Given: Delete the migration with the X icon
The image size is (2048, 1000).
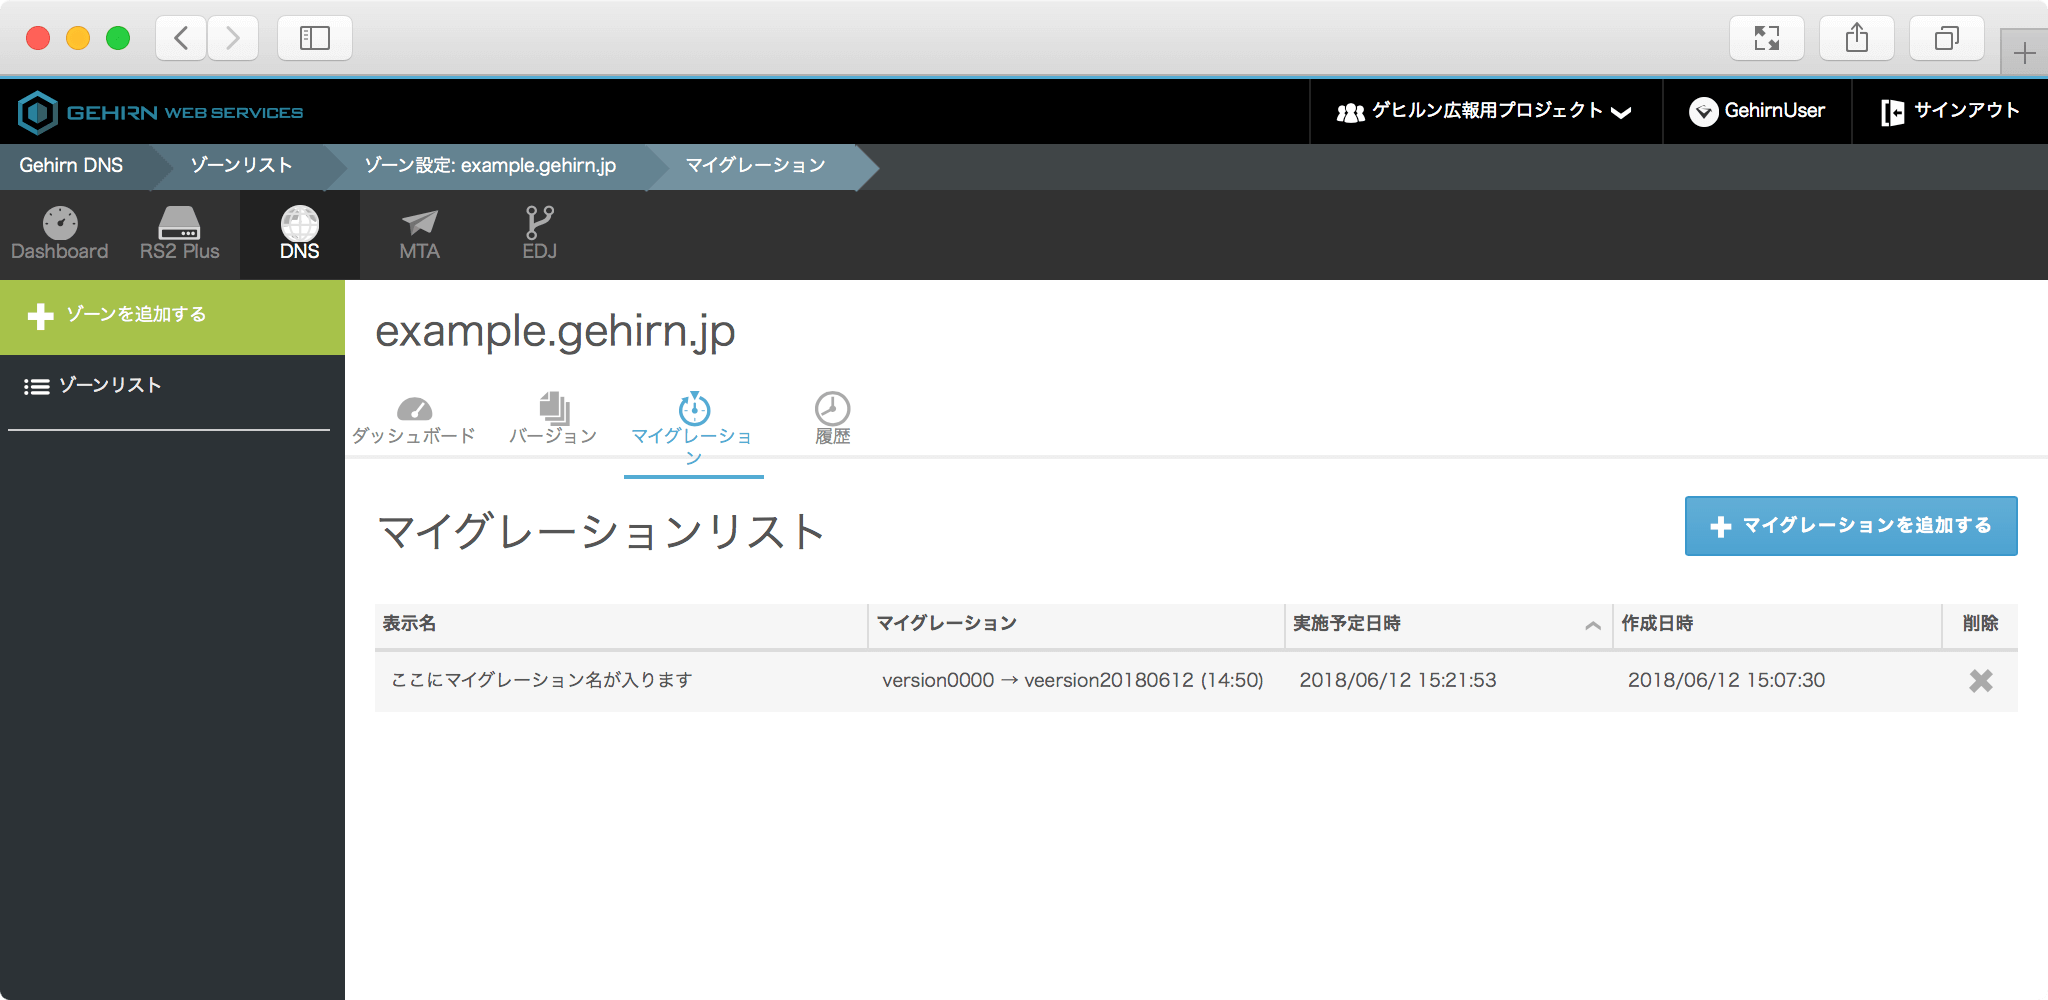Looking at the screenshot, I should (x=1980, y=681).
